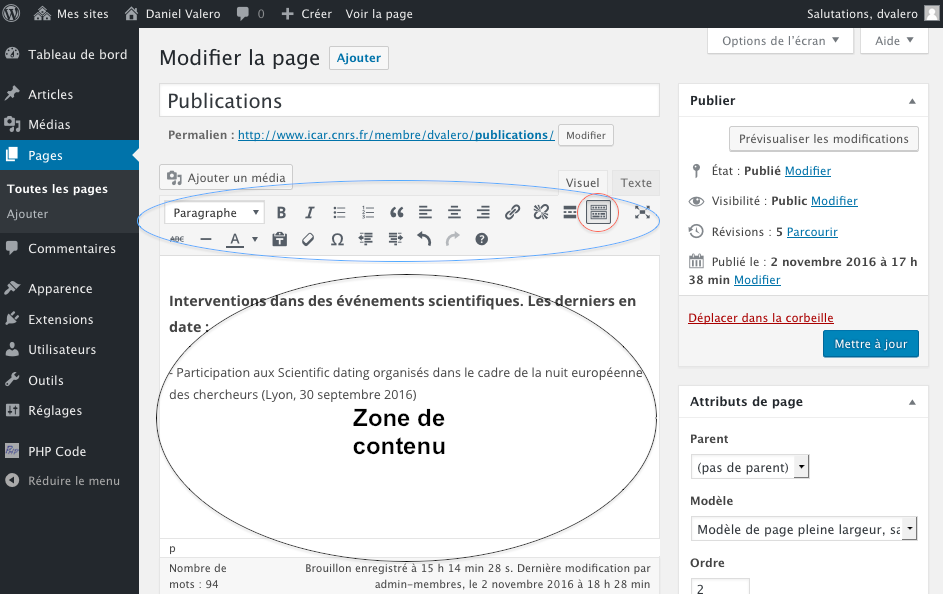The height and width of the screenshot is (594, 943).
Task: Expand the Options de l'écran panel
Action: coord(780,41)
